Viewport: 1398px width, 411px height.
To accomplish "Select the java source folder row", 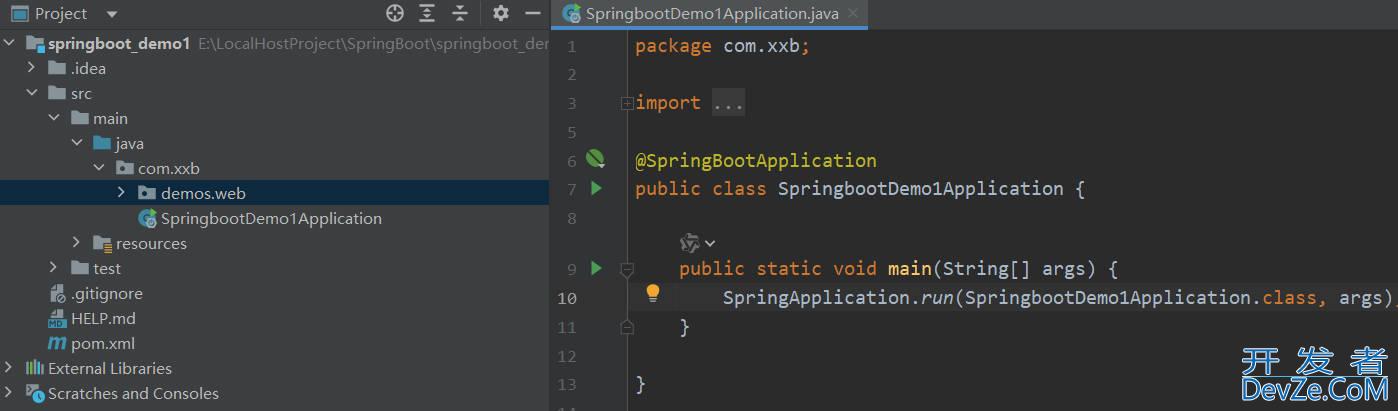I will [x=274, y=143].
